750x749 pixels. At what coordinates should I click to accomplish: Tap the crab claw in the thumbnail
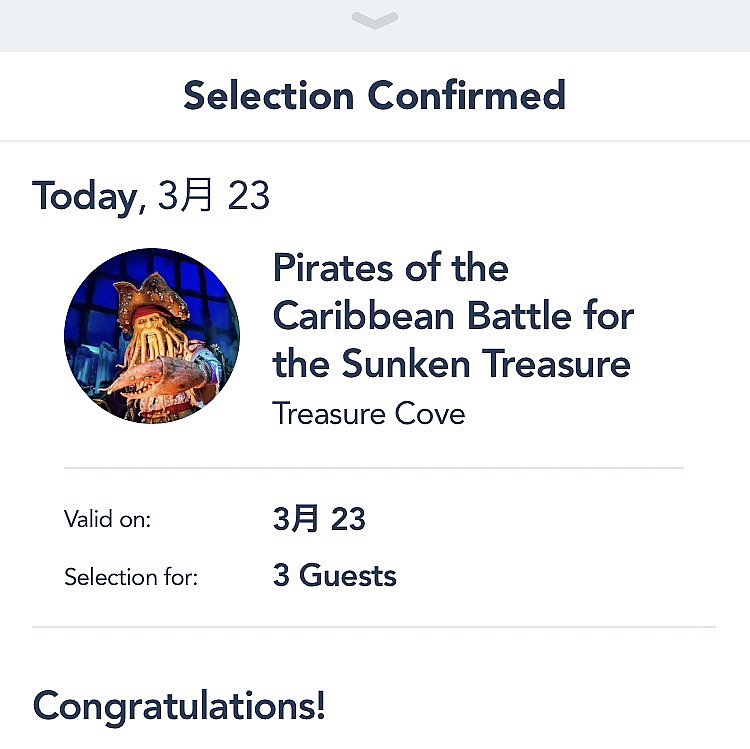[x=158, y=375]
